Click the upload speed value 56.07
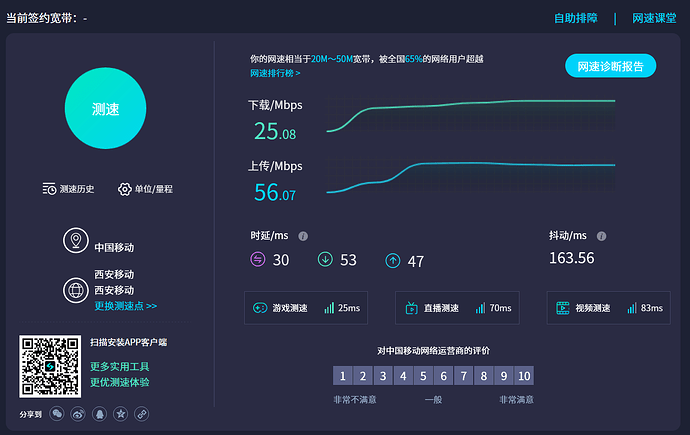This screenshot has height=435, width=690. tap(275, 192)
